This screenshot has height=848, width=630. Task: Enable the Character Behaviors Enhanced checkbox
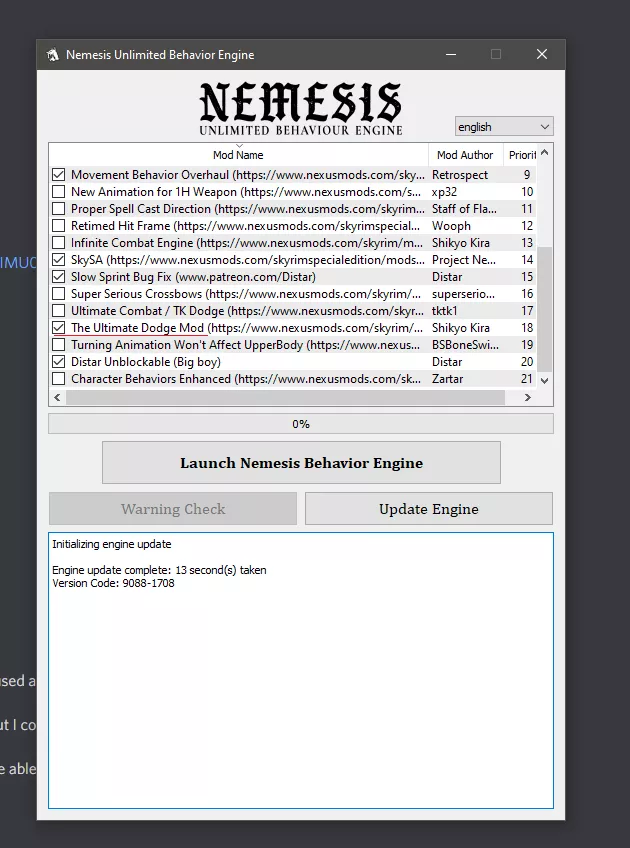(x=58, y=379)
